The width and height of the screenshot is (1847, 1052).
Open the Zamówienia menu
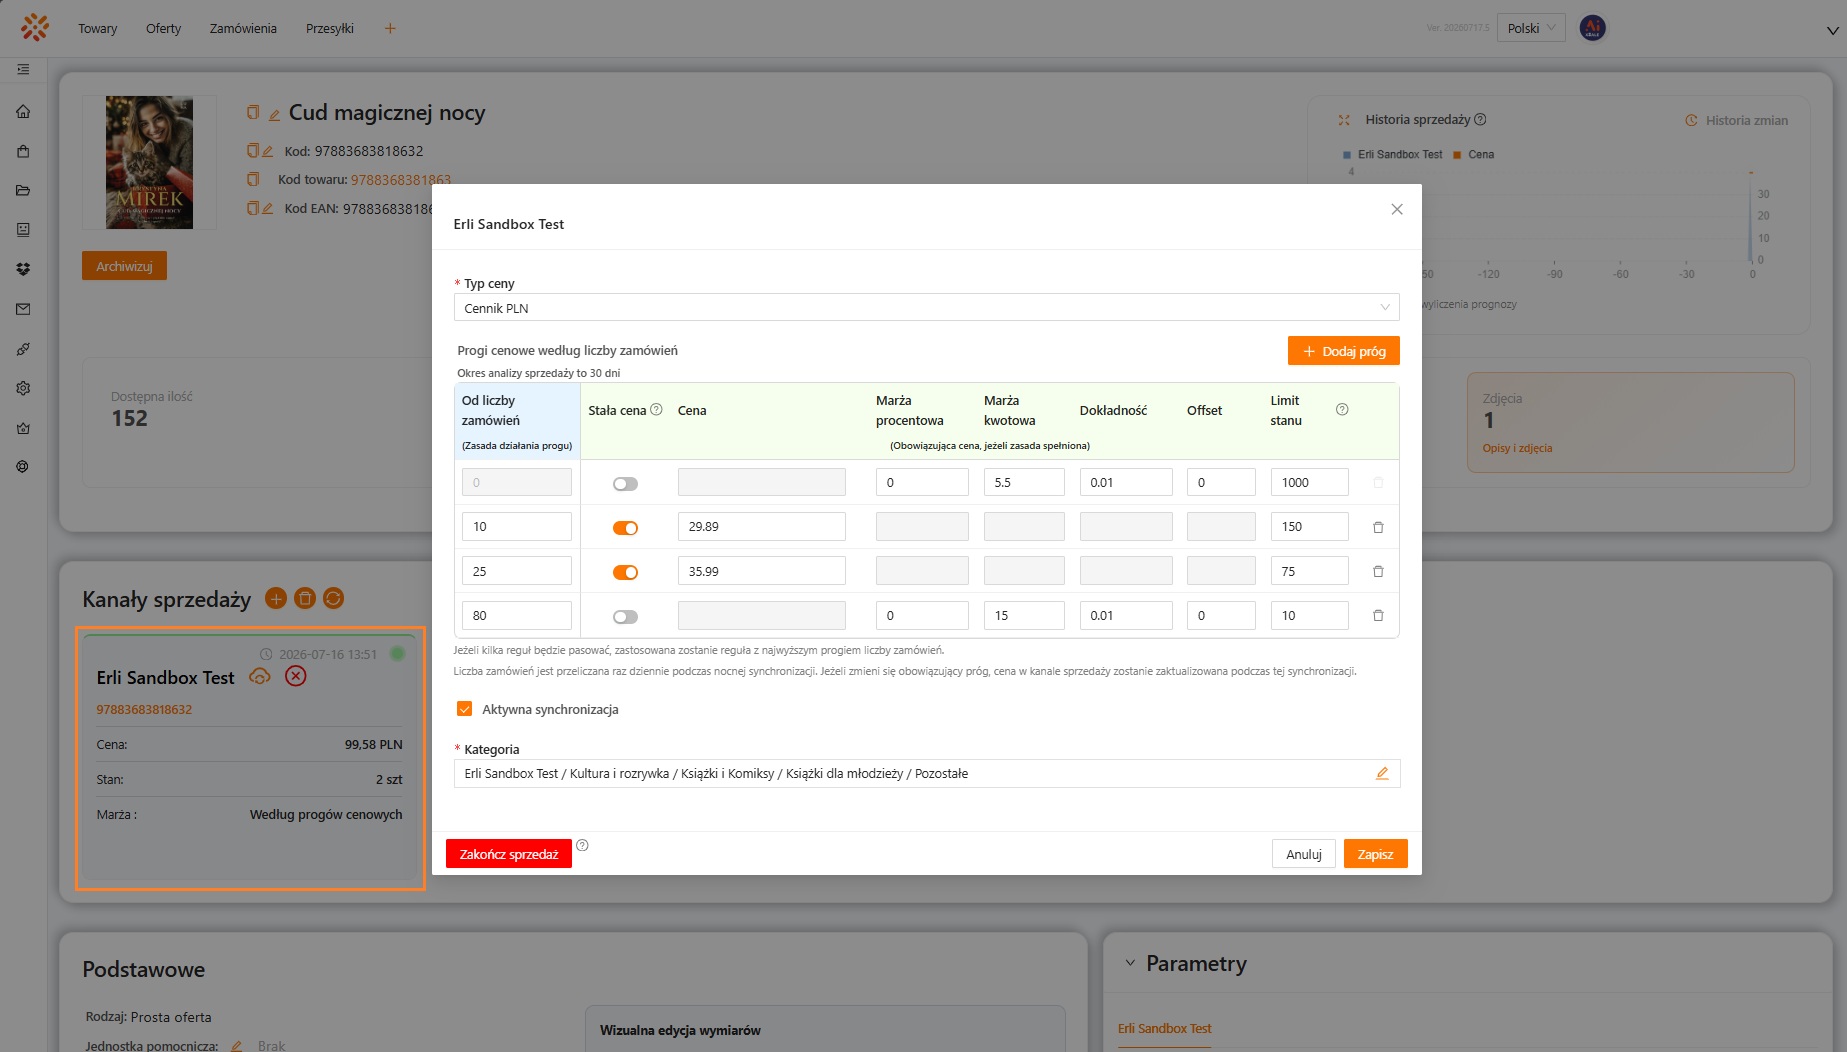point(243,28)
